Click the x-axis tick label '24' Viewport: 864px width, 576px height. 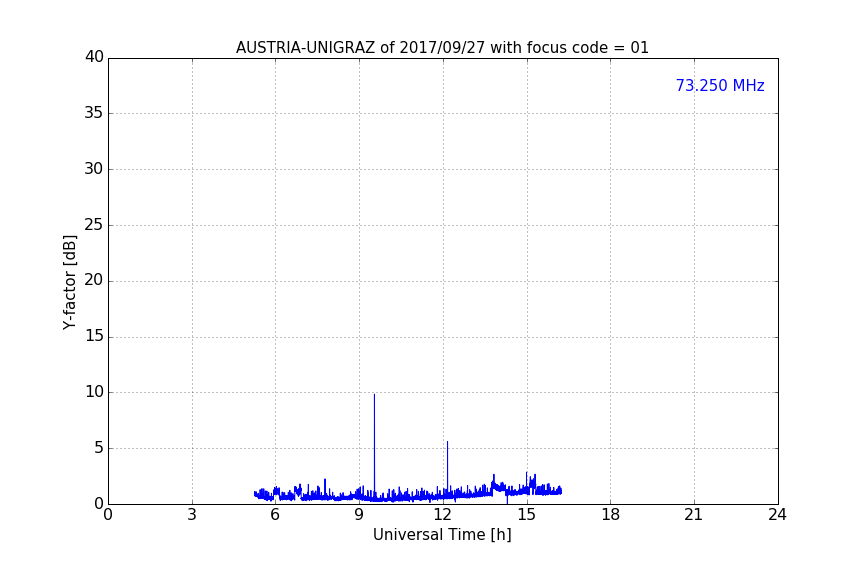point(777,515)
